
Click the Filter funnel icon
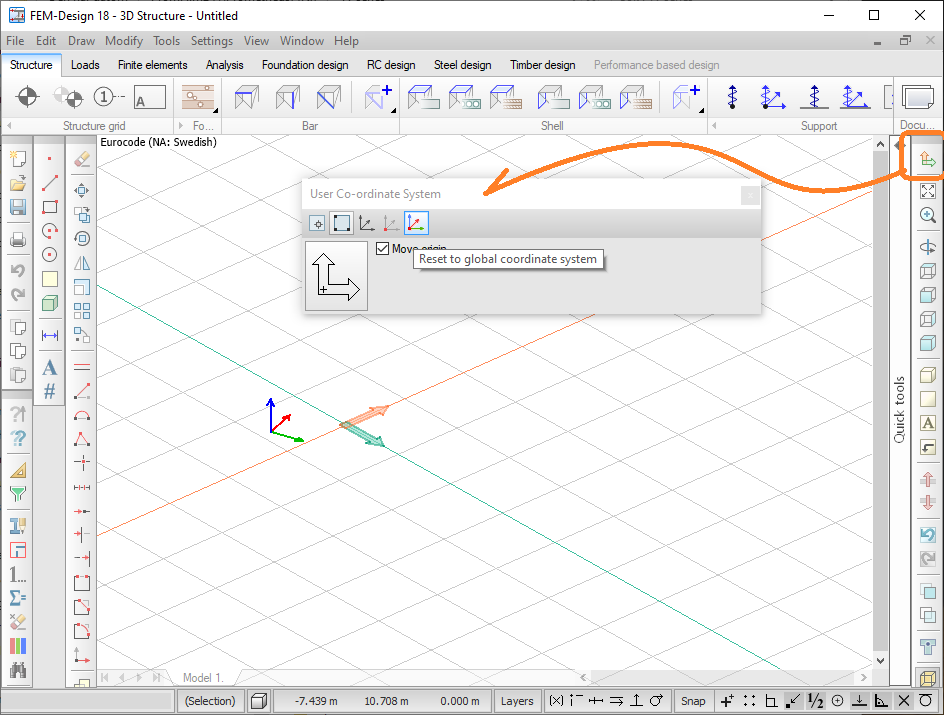[18, 494]
